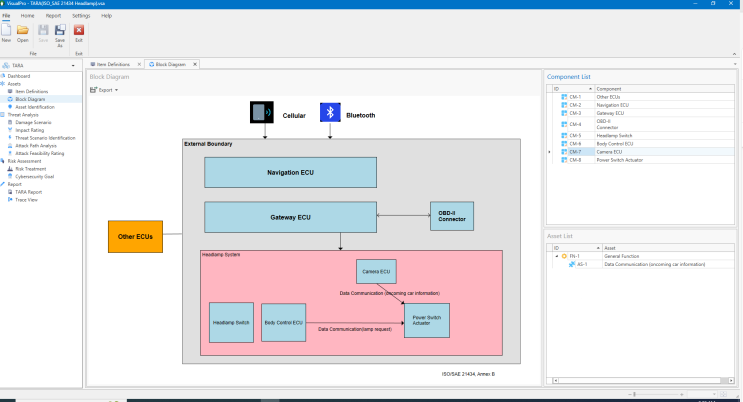
Task: Open Attack Path Analysis in sidebar
Action: tap(37, 146)
